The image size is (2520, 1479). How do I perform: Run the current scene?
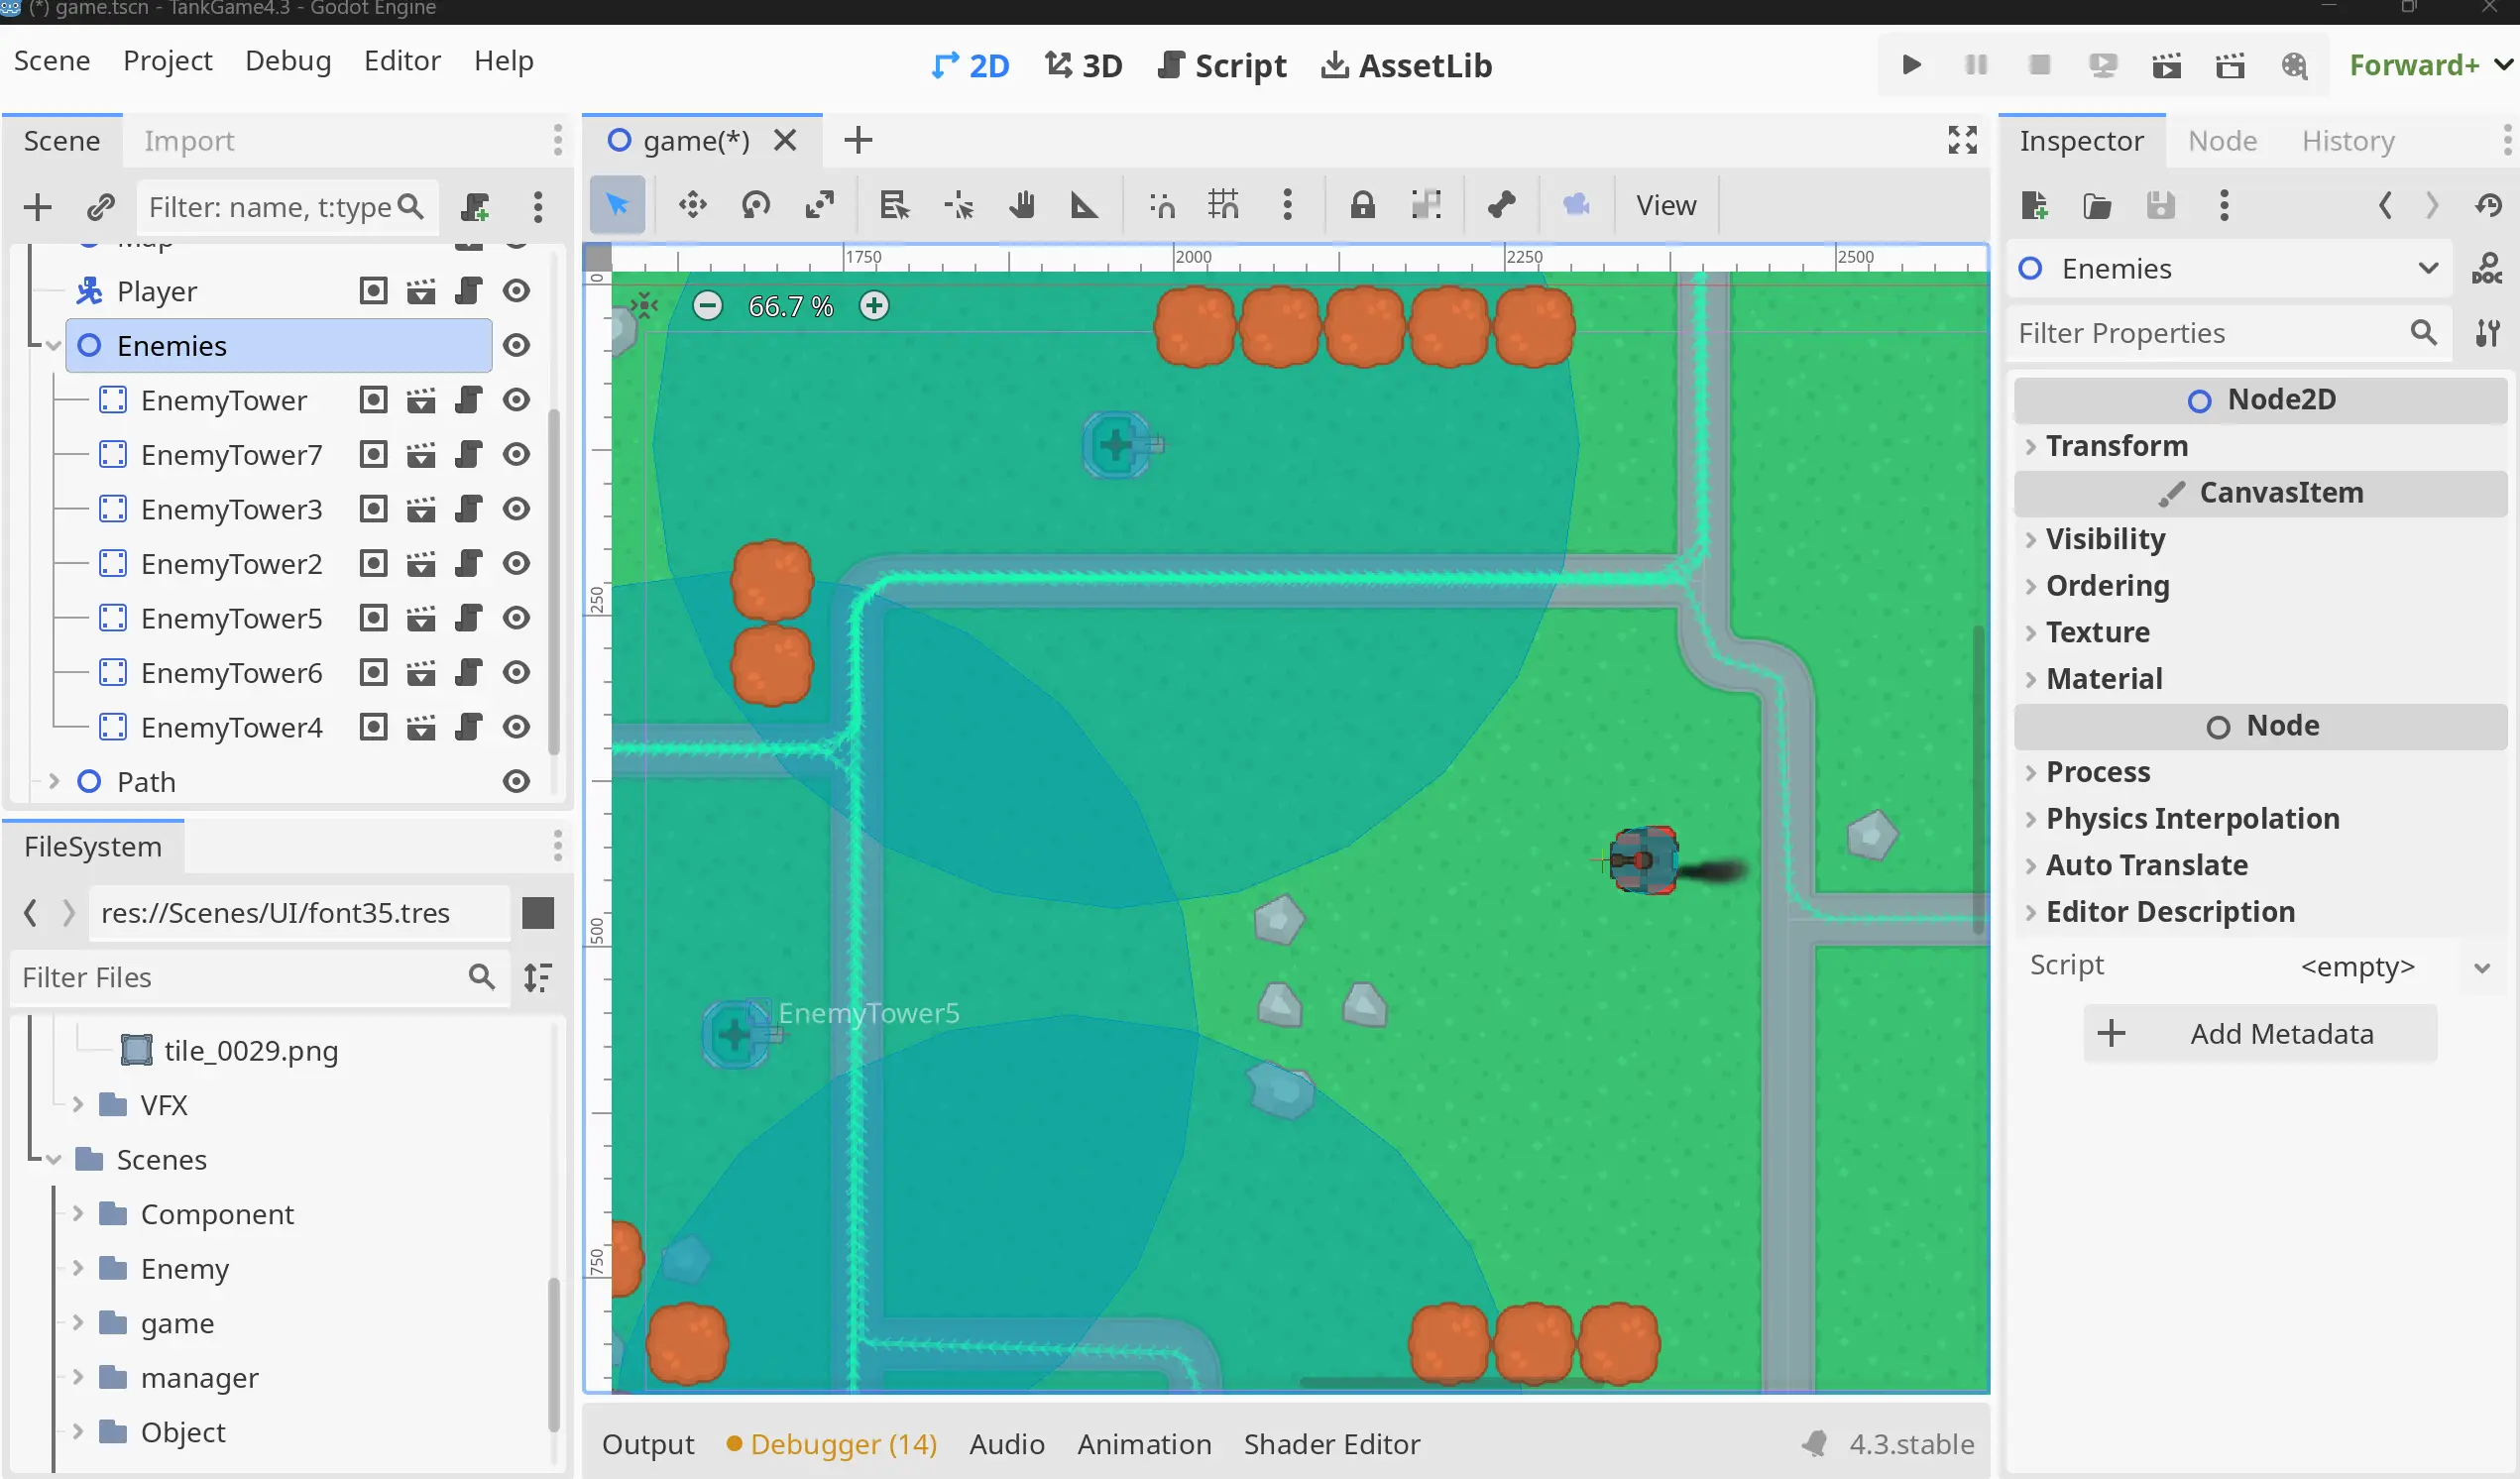(2166, 65)
